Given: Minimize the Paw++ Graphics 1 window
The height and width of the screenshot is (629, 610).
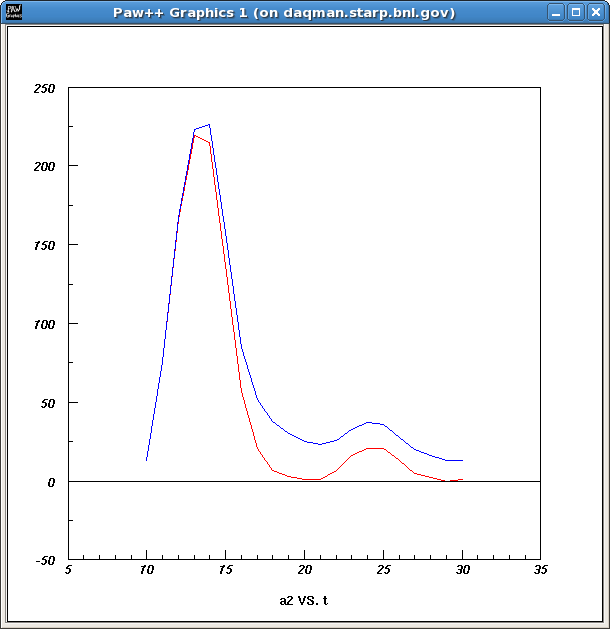Looking at the screenshot, I should click(x=556, y=12).
